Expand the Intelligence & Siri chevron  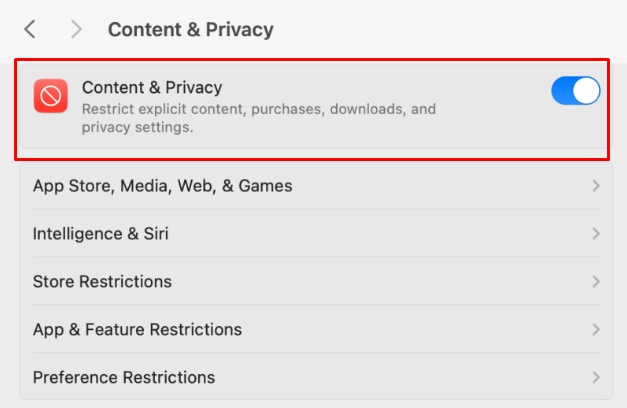click(596, 234)
